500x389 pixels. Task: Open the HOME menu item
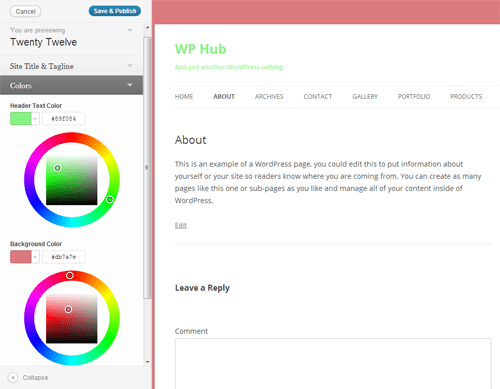184,97
